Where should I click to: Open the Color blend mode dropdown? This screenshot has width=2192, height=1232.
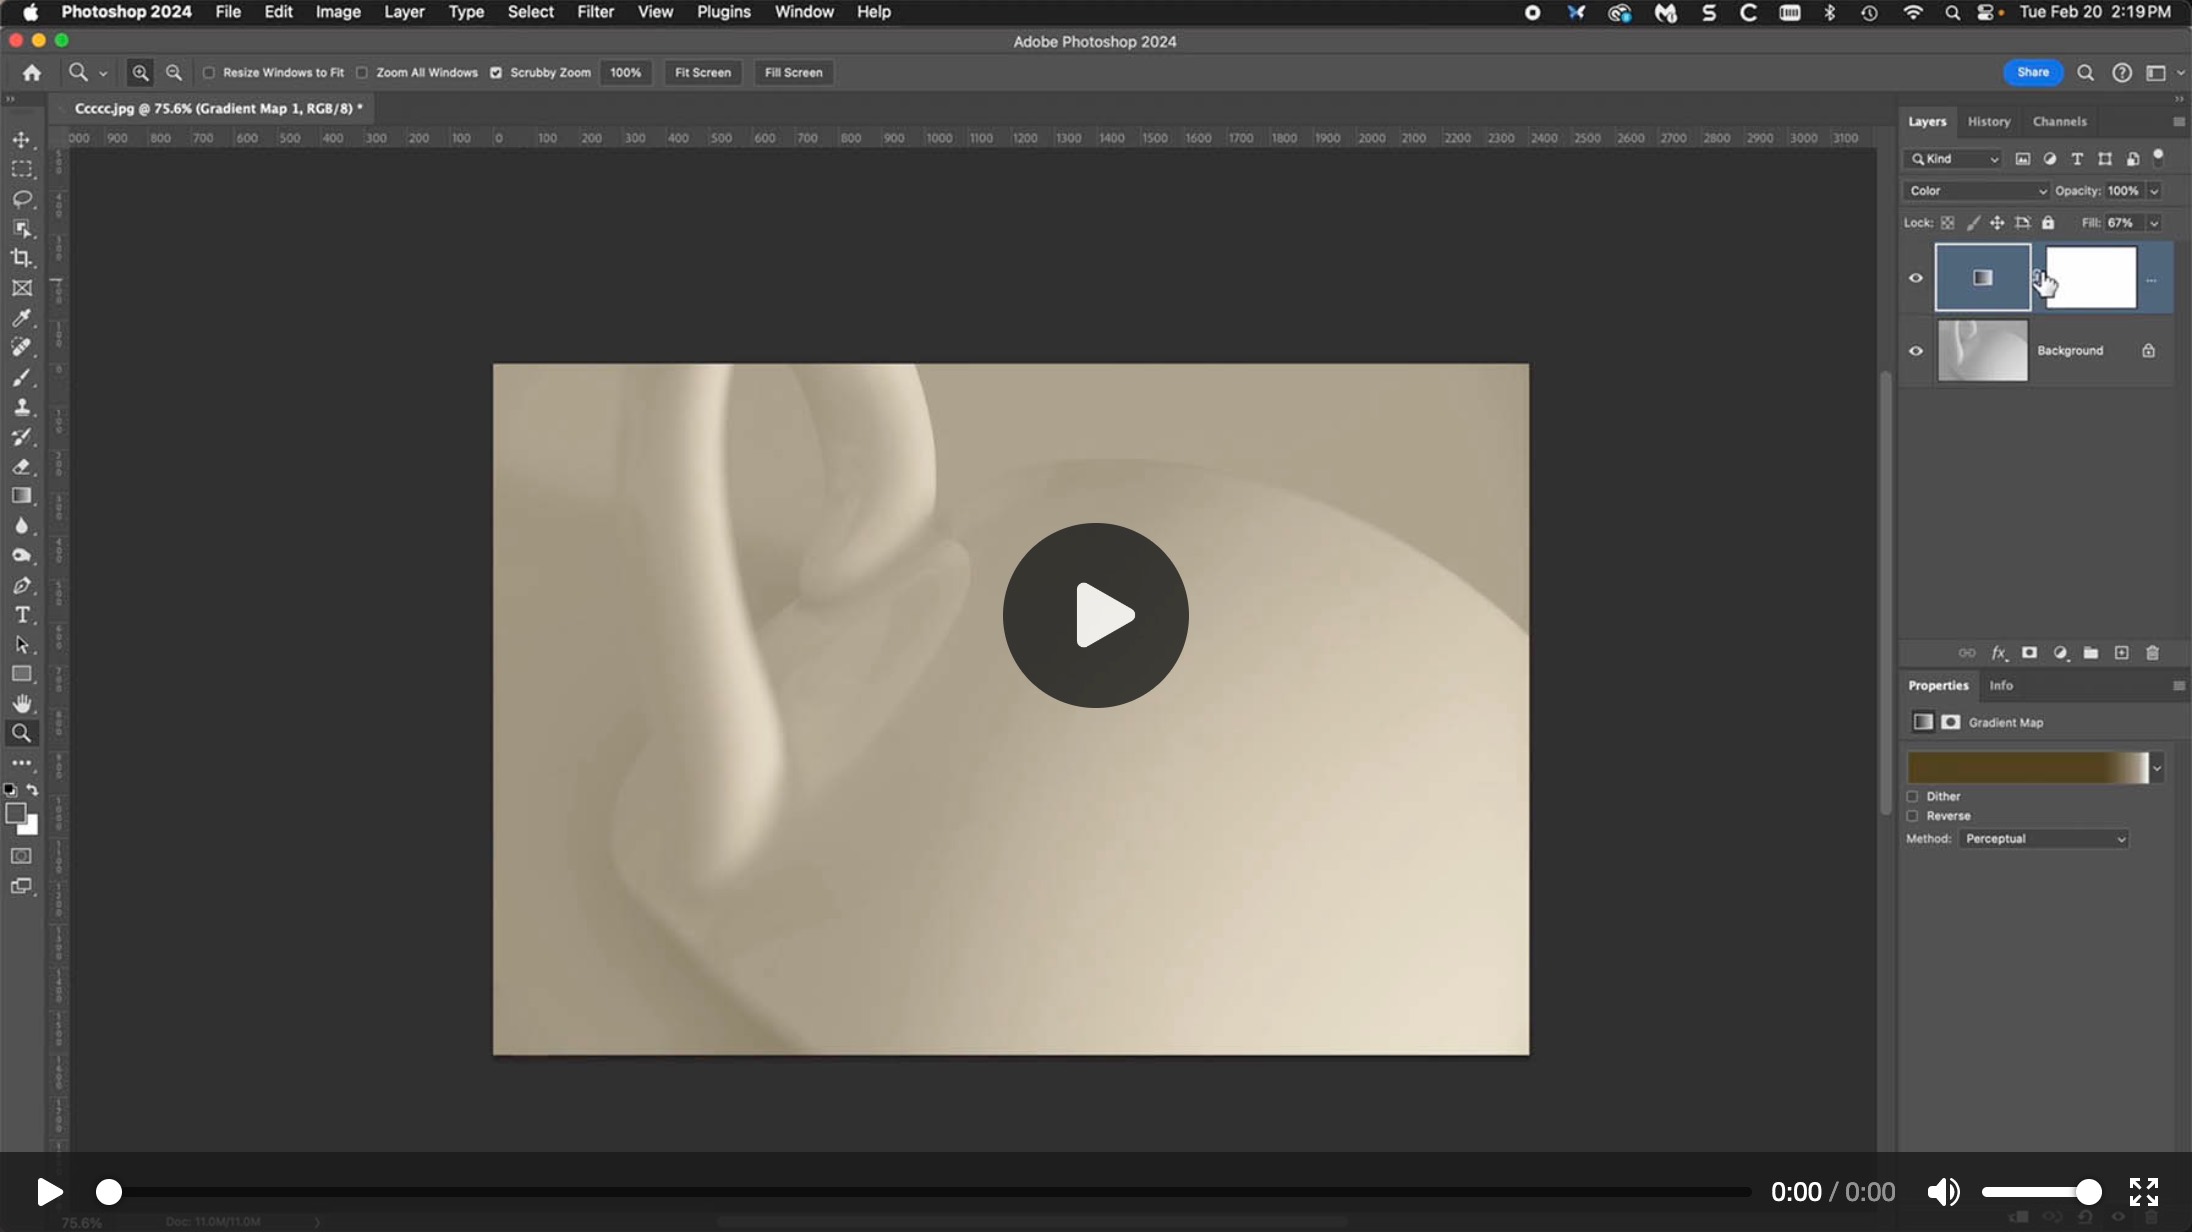coord(1976,191)
